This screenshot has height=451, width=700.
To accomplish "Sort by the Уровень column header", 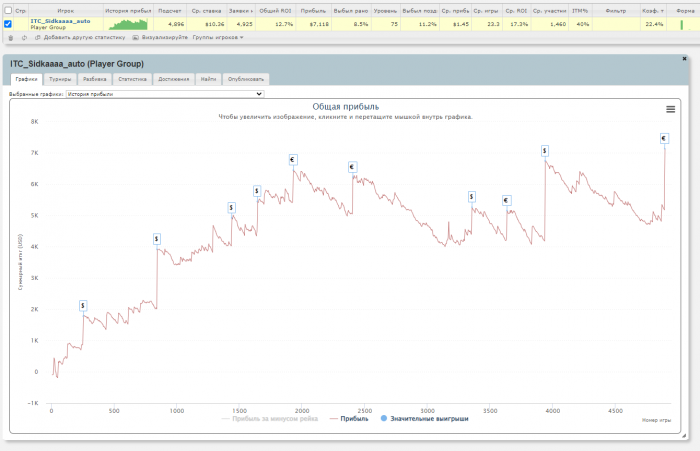I will click(x=385, y=11).
